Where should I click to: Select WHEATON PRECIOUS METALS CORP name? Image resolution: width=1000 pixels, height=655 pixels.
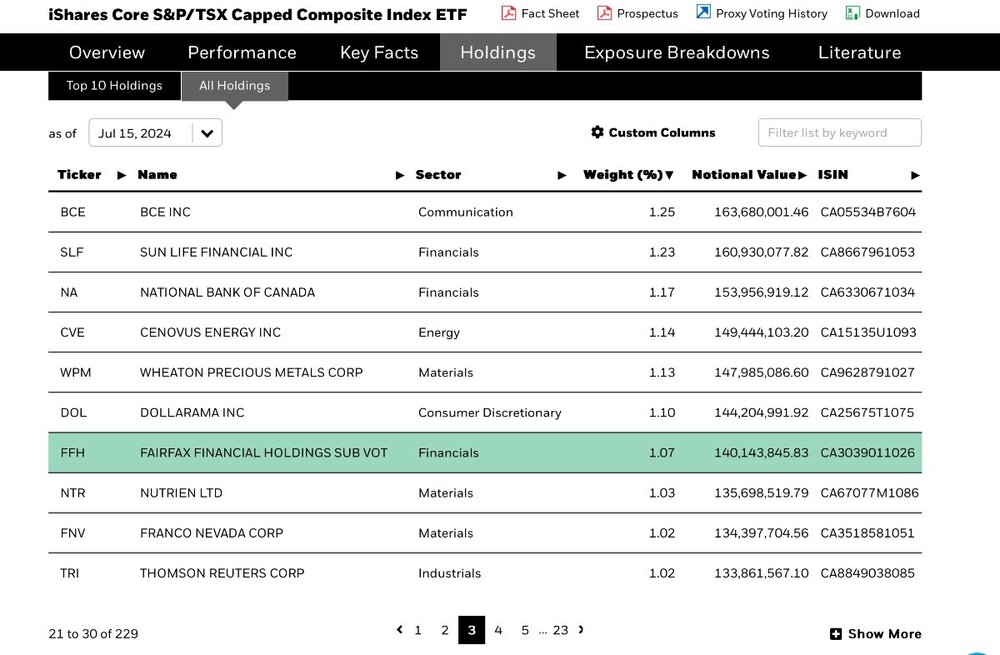[x=251, y=373]
